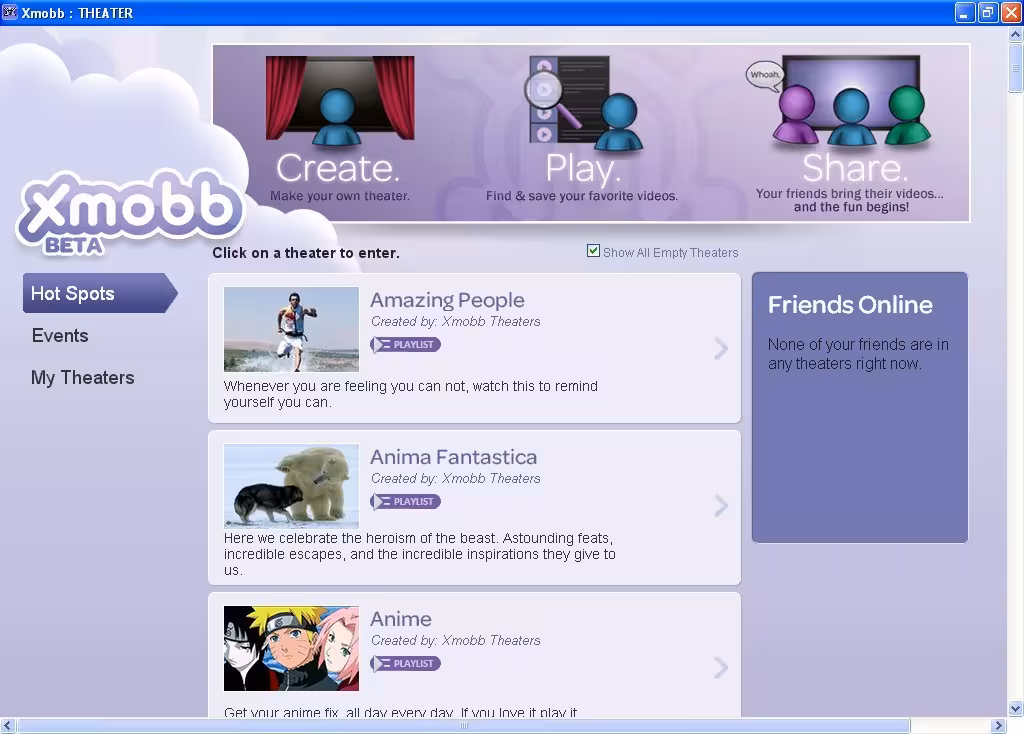The height and width of the screenshot is (734, 1024).
Task: Uncheck Show All Empty Theaters checkbox
Action: pyautogui.click(x=593, y=251)
